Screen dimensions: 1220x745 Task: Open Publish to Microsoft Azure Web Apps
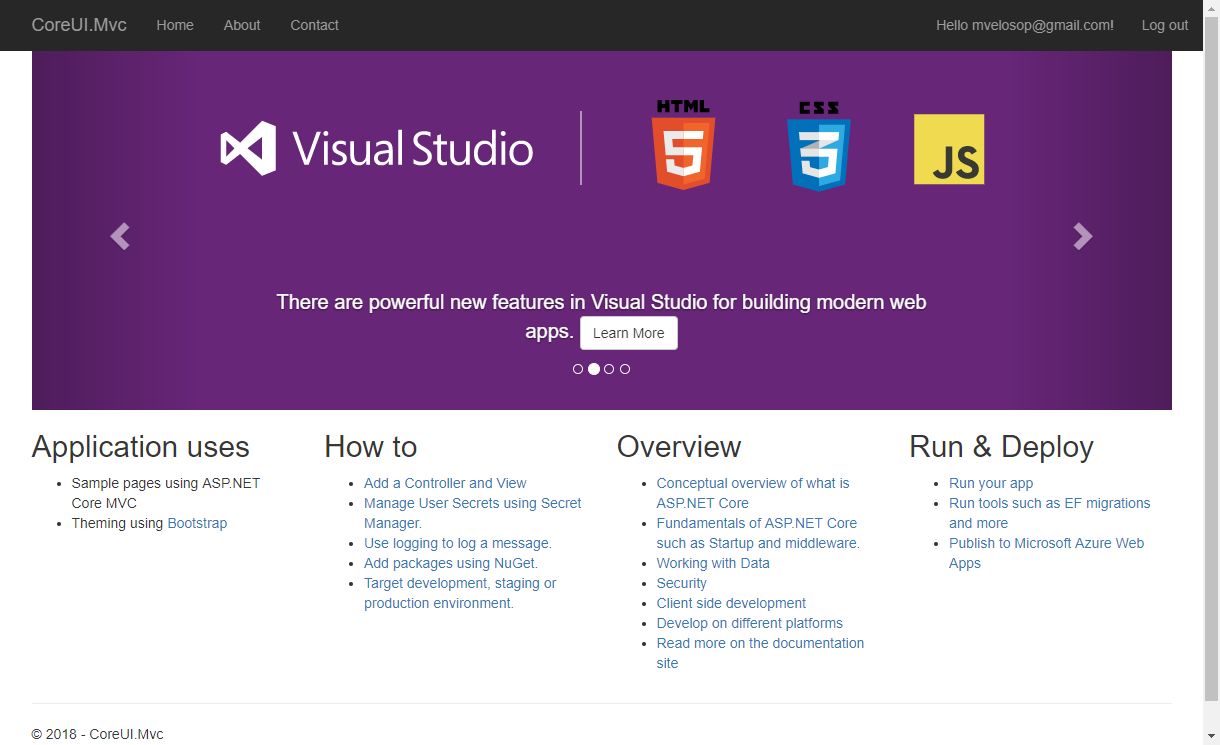(1046, 553)
